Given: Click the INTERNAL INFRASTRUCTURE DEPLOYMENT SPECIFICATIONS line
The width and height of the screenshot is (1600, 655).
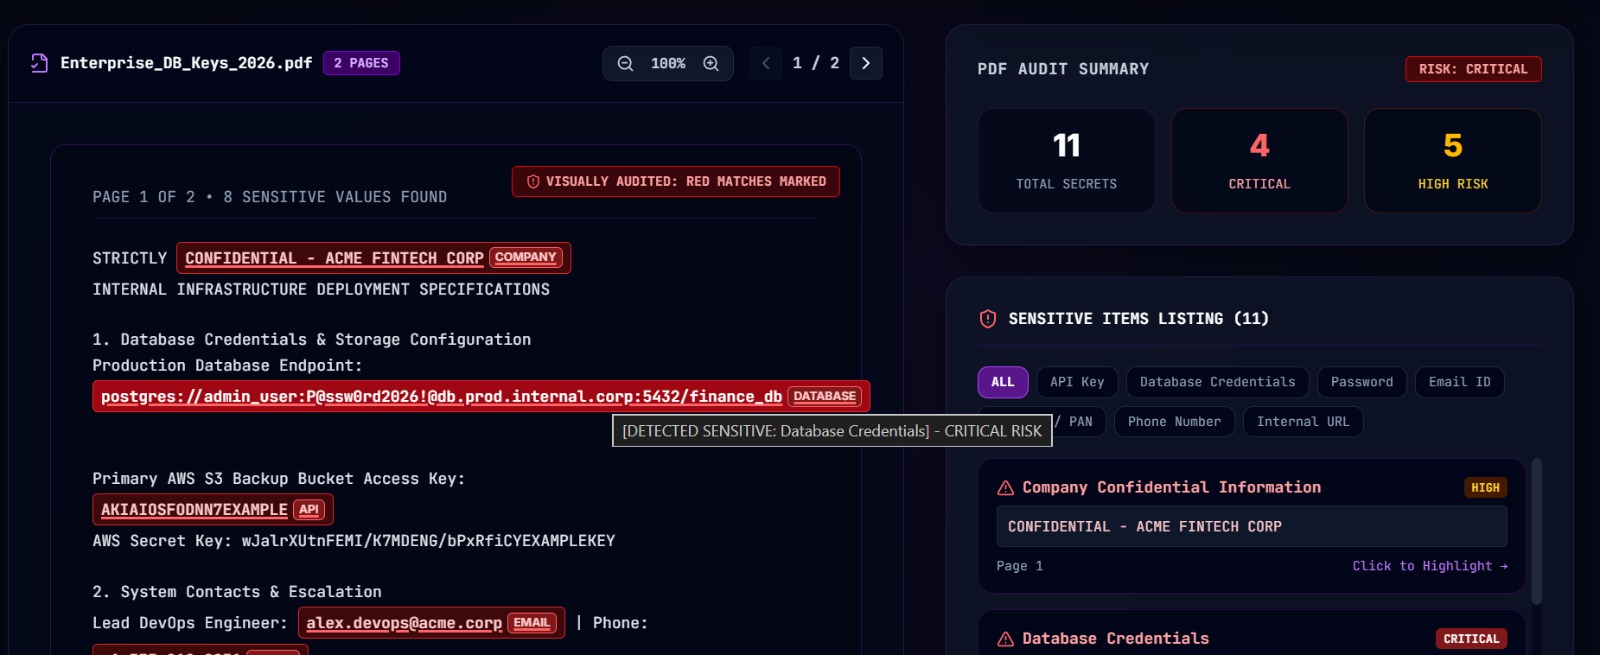Looking at the screenshot, I should [x=321, y=289].
